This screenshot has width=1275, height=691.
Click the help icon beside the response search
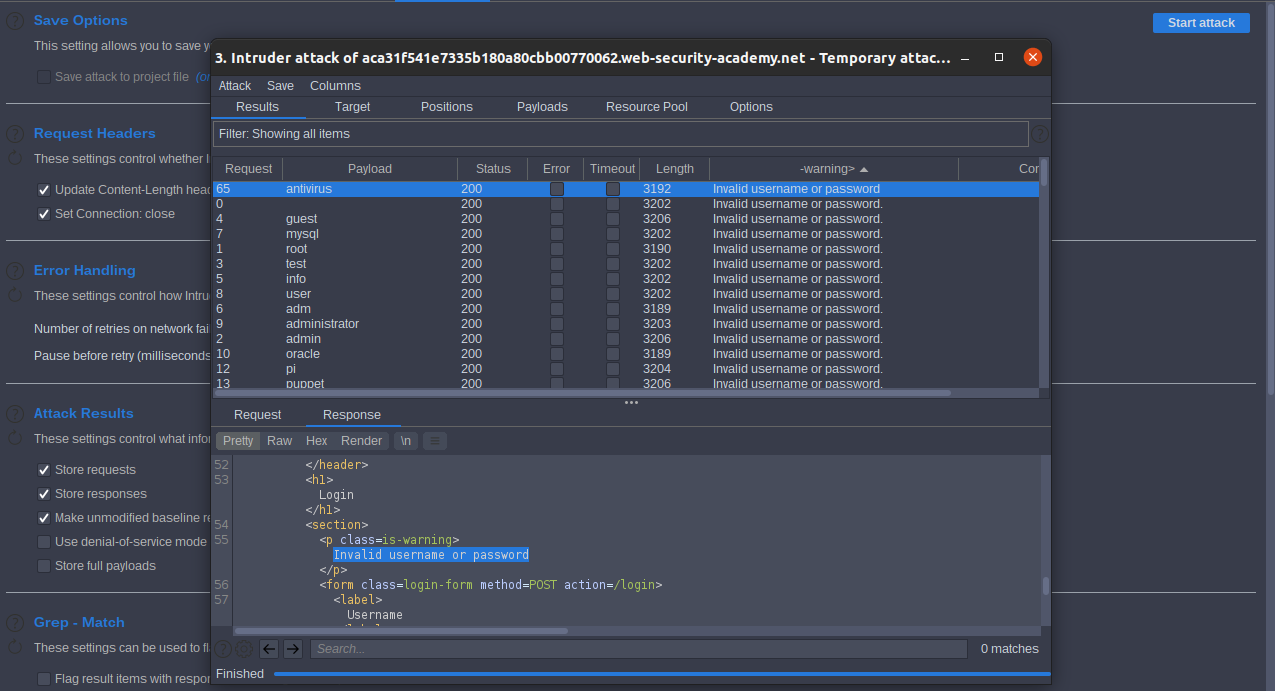click(x=223, y=649)
